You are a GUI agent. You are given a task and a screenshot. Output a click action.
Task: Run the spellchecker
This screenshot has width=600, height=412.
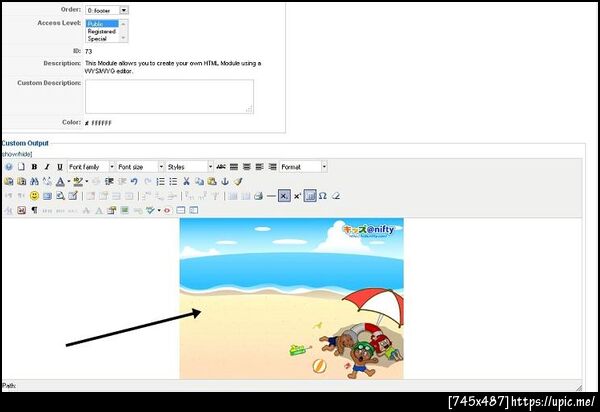coord(150,210)
